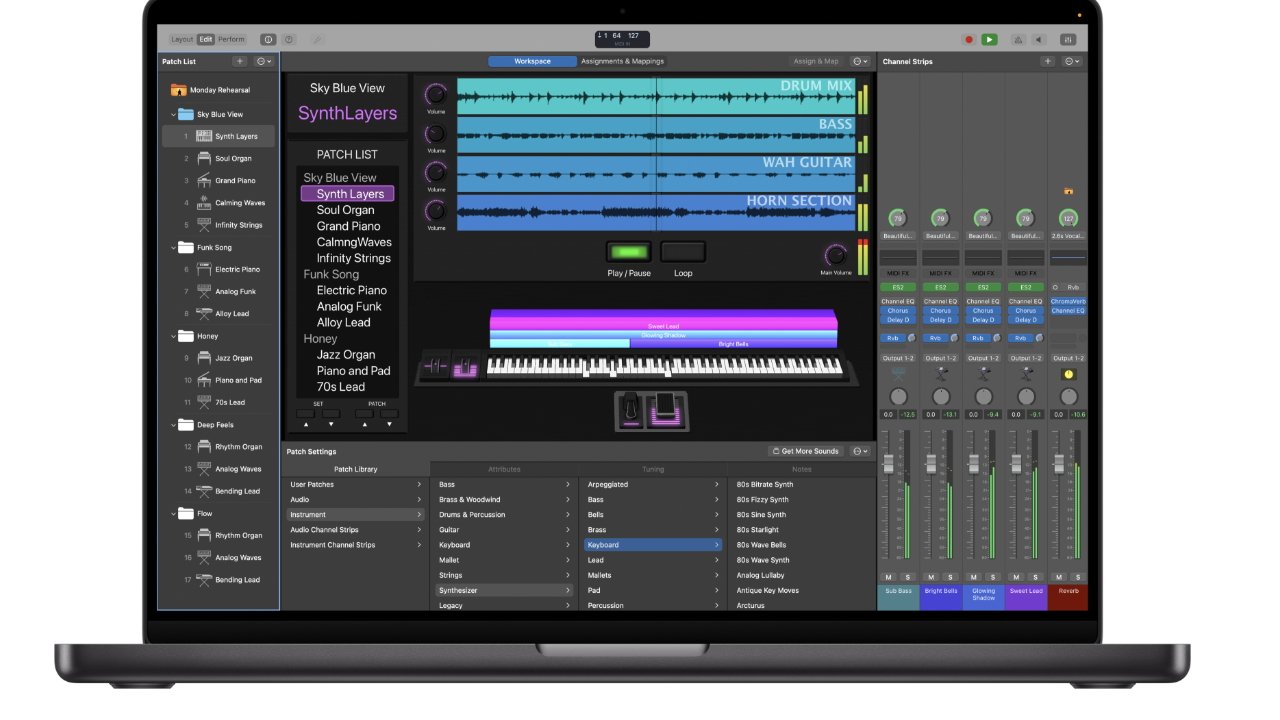Screen dimensions: 1280x720
Task: Click the ChromaVerb plugin slot on the Reverb strip
Action: 1068,301
